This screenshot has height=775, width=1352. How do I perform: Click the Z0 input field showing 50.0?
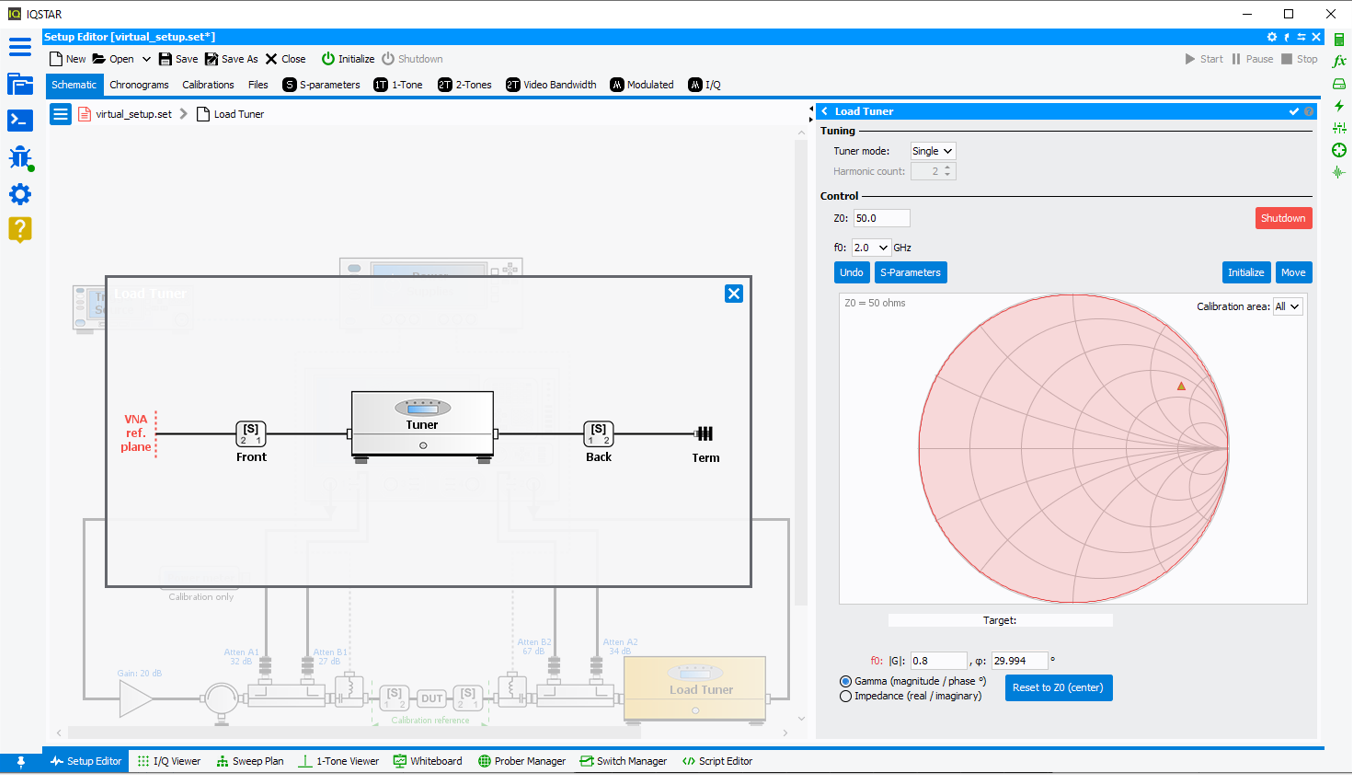[x=881, y=218]
